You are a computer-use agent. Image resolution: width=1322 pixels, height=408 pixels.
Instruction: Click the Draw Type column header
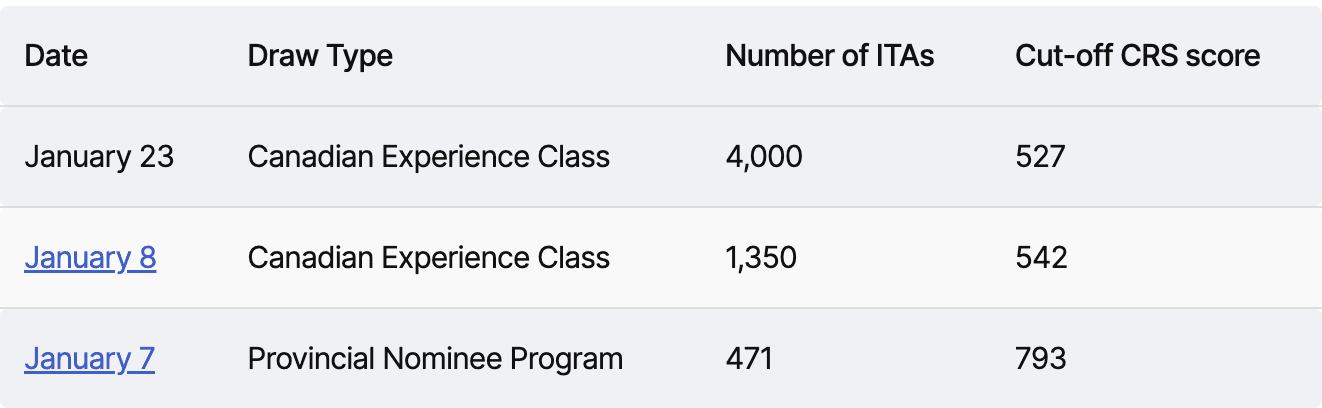(x=320, y=56)
